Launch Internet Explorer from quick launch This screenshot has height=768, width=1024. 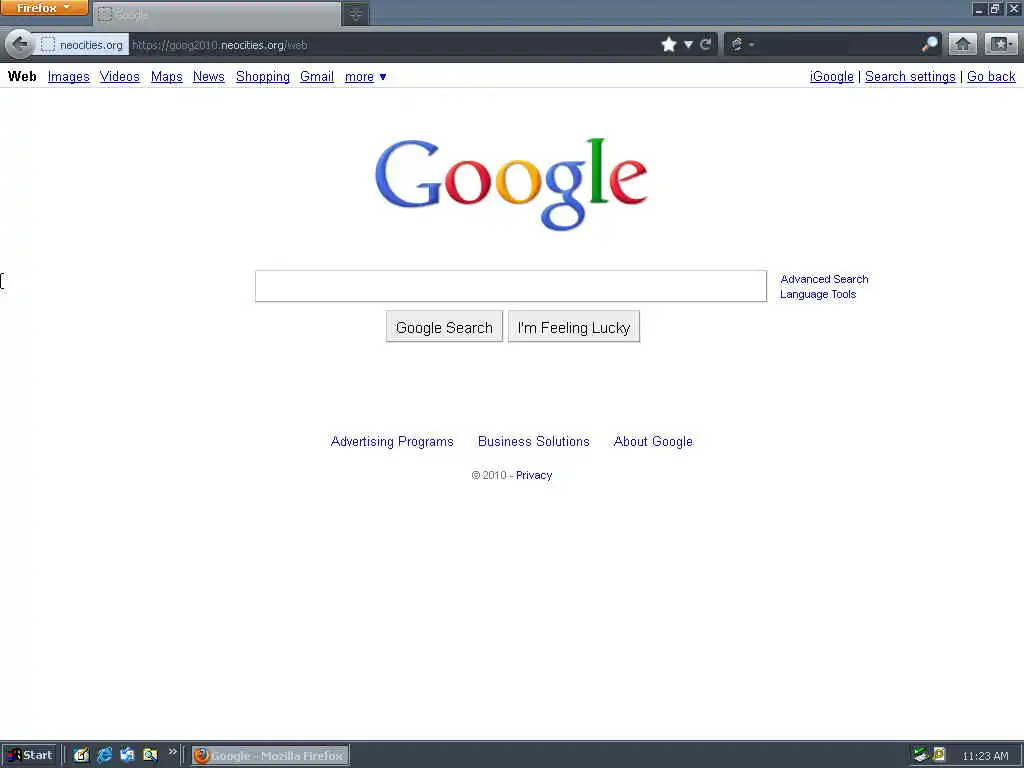coord(104,755)
